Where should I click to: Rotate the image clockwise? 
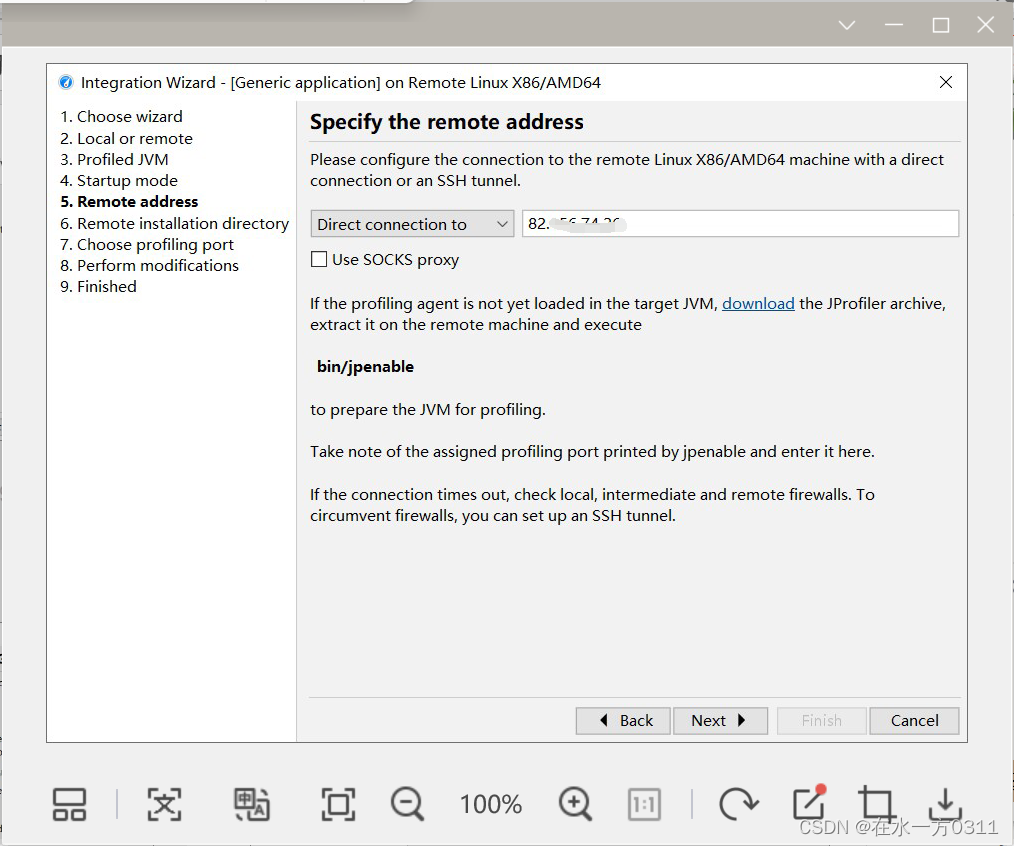tap(738, 804)
